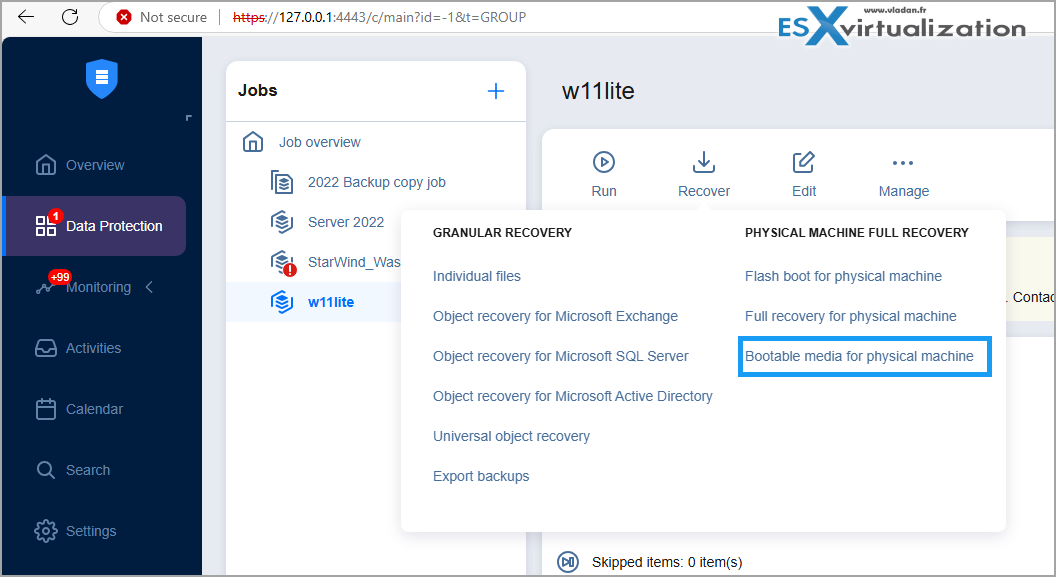
Task: Click the Edit label
Action: click(804, 191)
